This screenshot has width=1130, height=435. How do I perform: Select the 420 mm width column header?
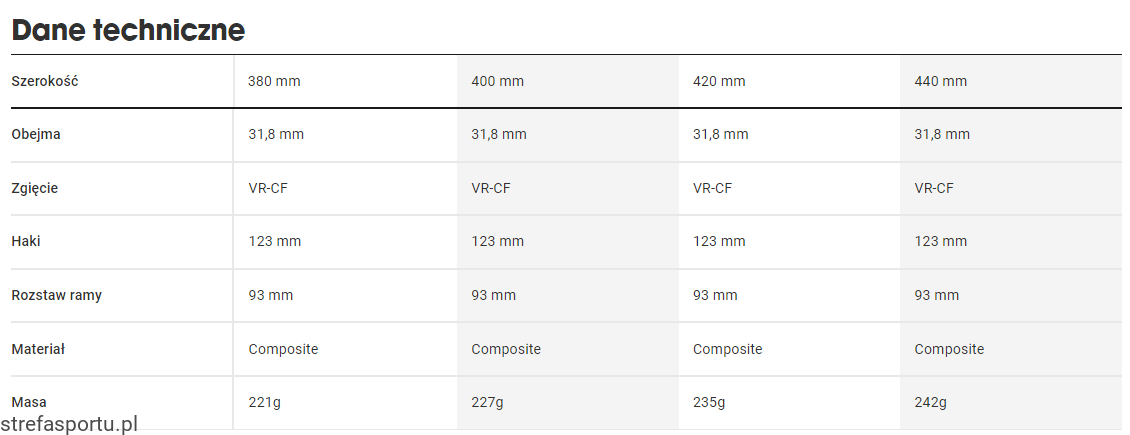719,81
